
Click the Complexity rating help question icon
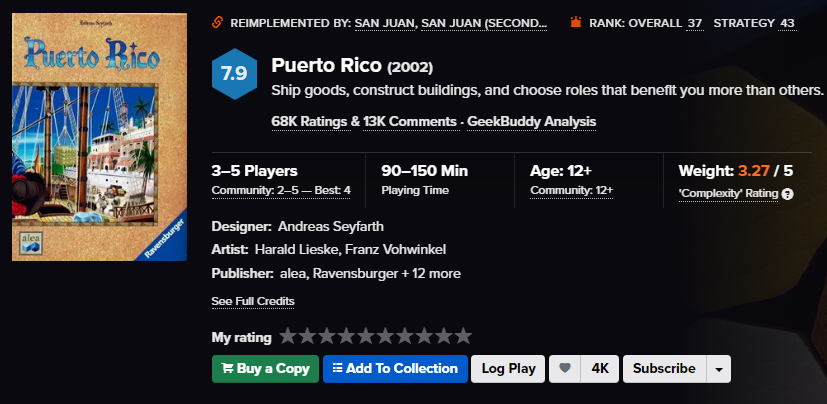click(x=788, y=194)
